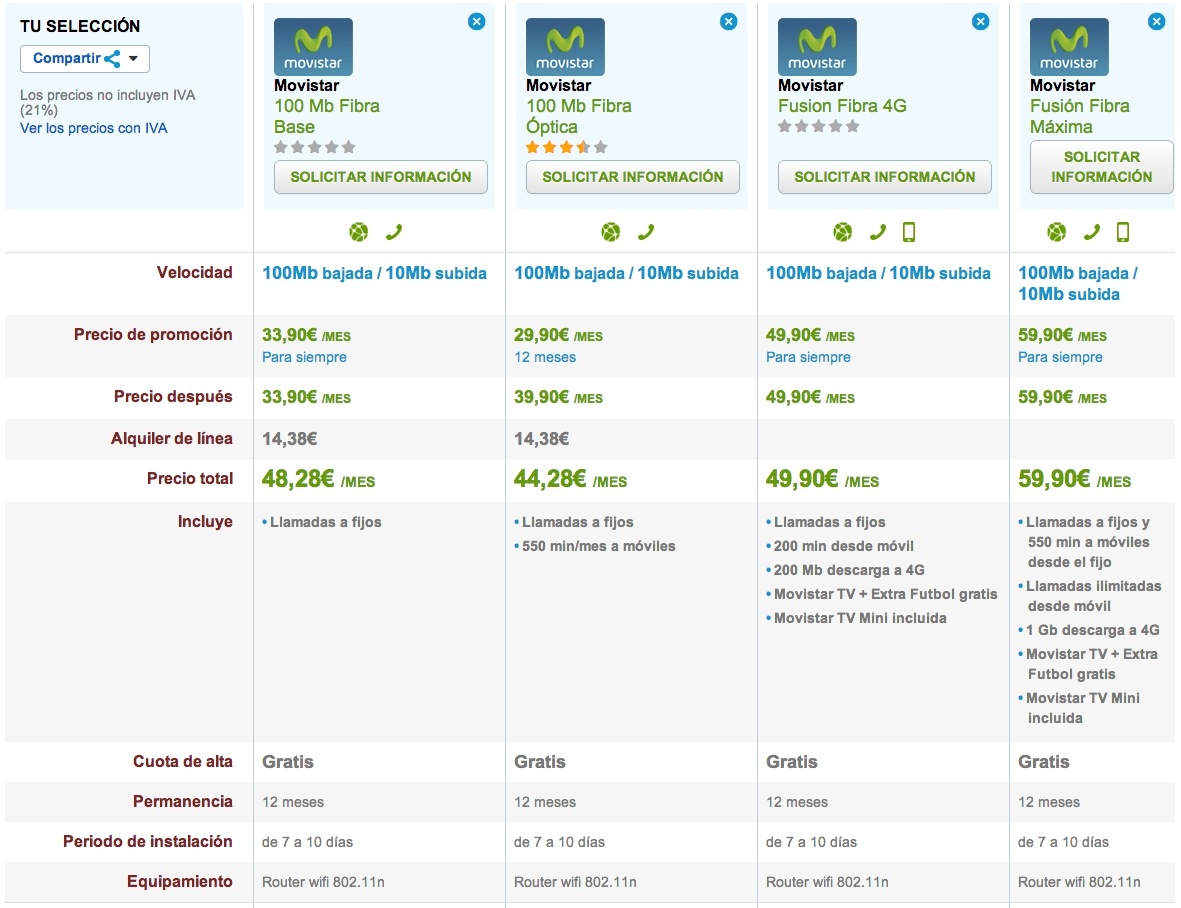Request information for Fusion Fibra 4G

pos(884,177)
